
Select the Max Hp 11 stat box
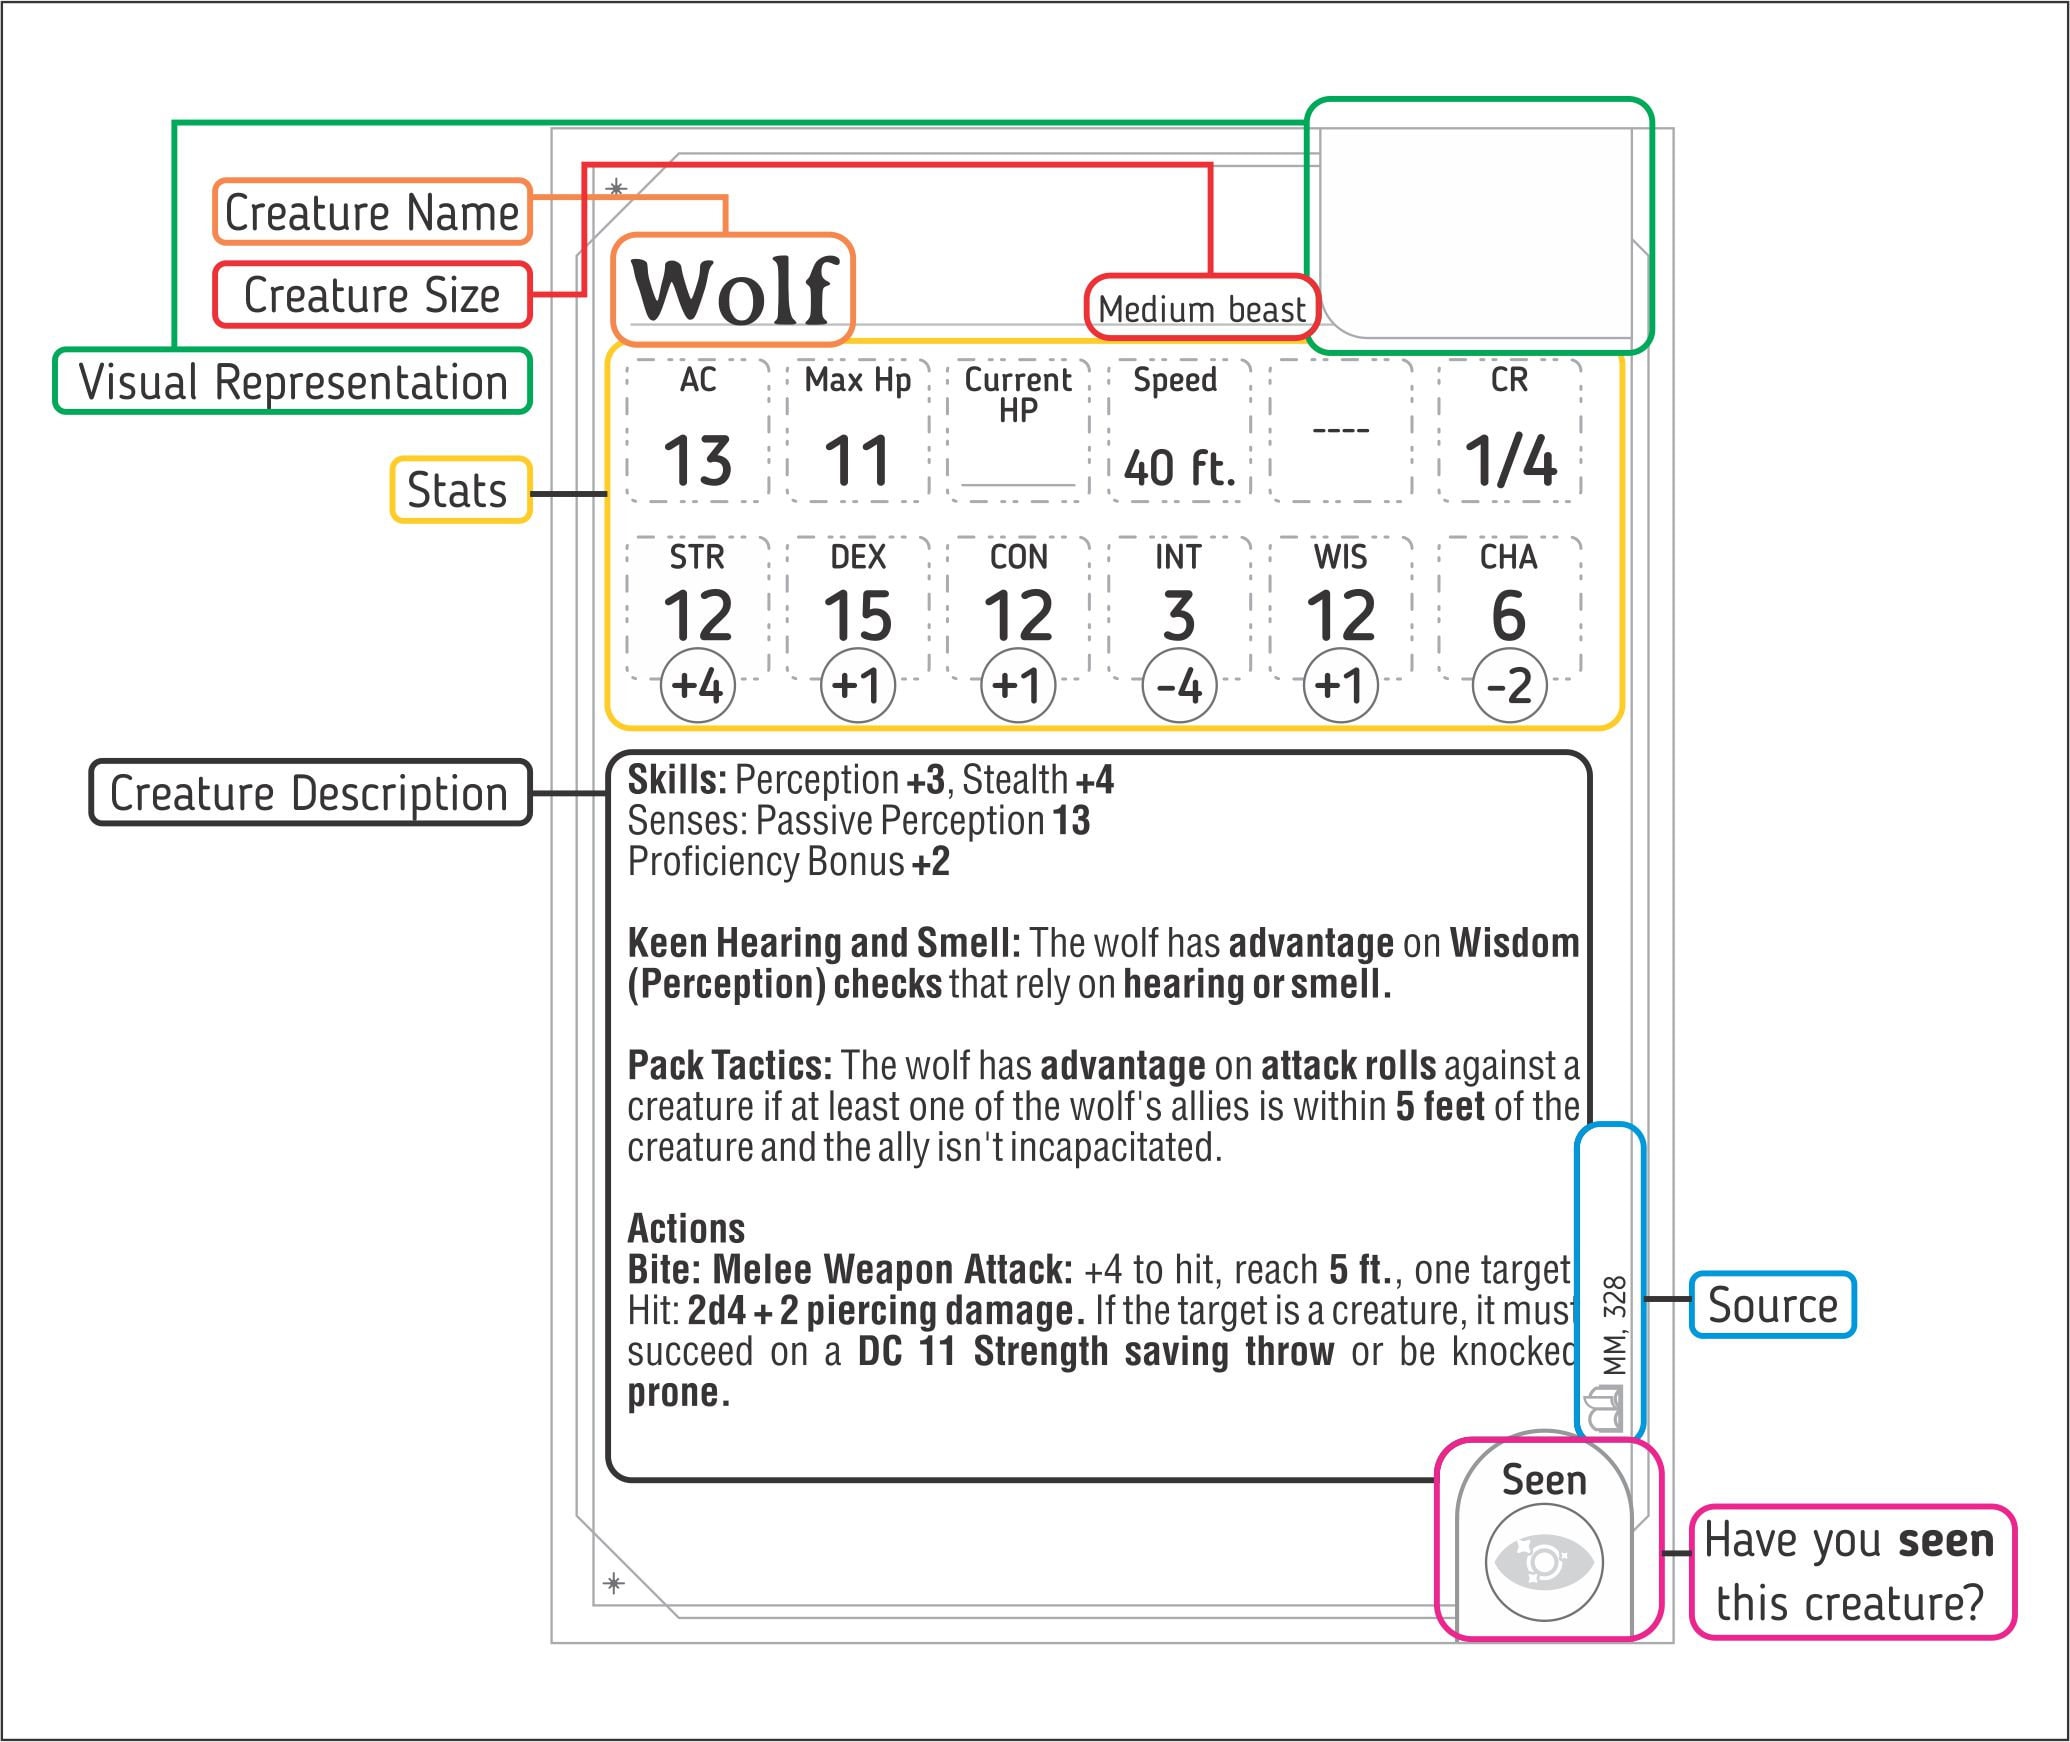[858, 430]
